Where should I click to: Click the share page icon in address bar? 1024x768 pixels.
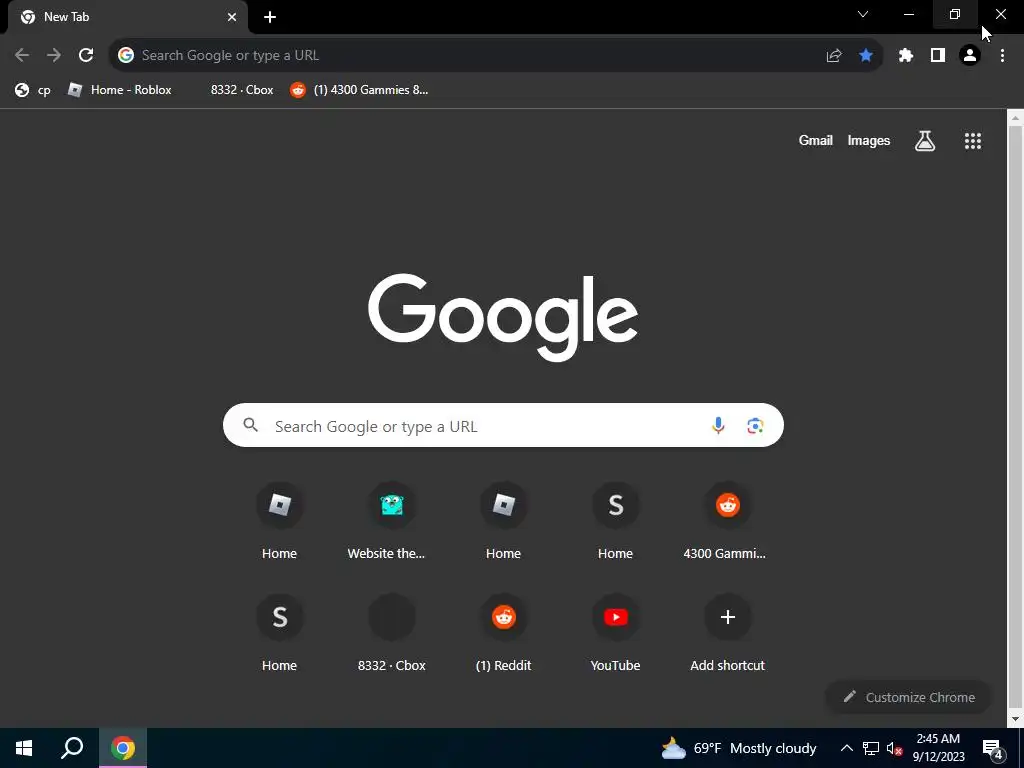tap(834, 56)
